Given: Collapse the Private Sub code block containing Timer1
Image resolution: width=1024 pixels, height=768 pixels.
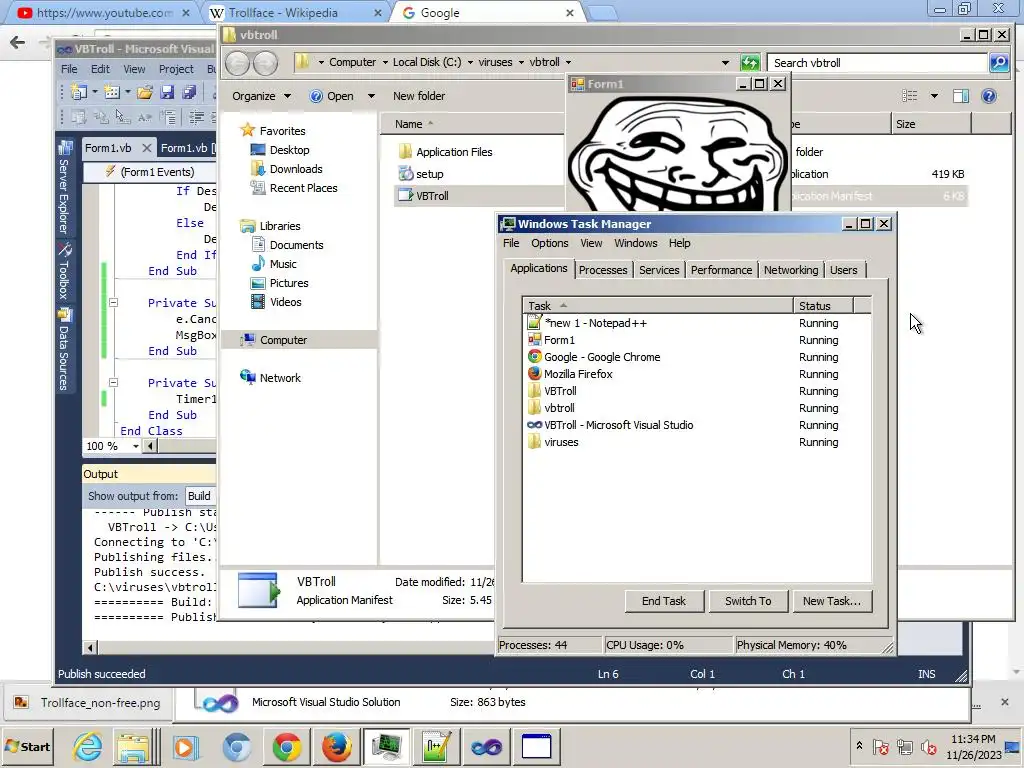Looking at the screenshot, I should [113, 383].
